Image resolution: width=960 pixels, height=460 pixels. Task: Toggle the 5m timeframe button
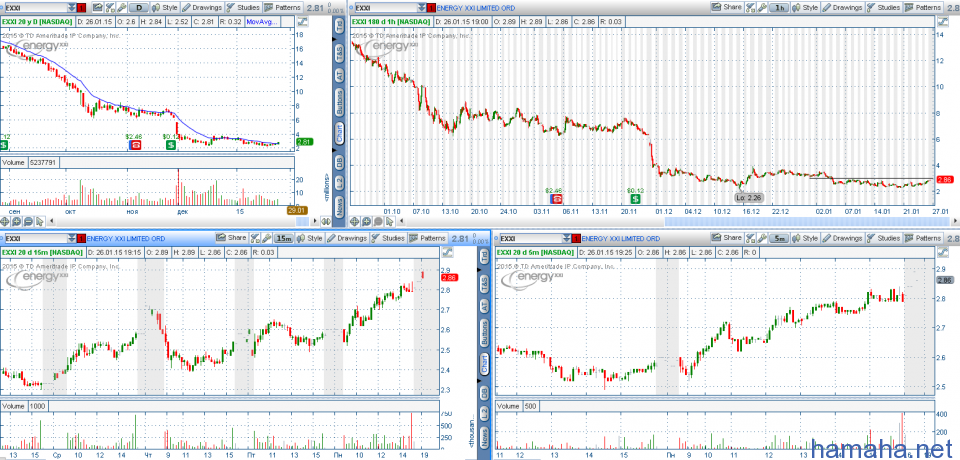tap(779, 238)
